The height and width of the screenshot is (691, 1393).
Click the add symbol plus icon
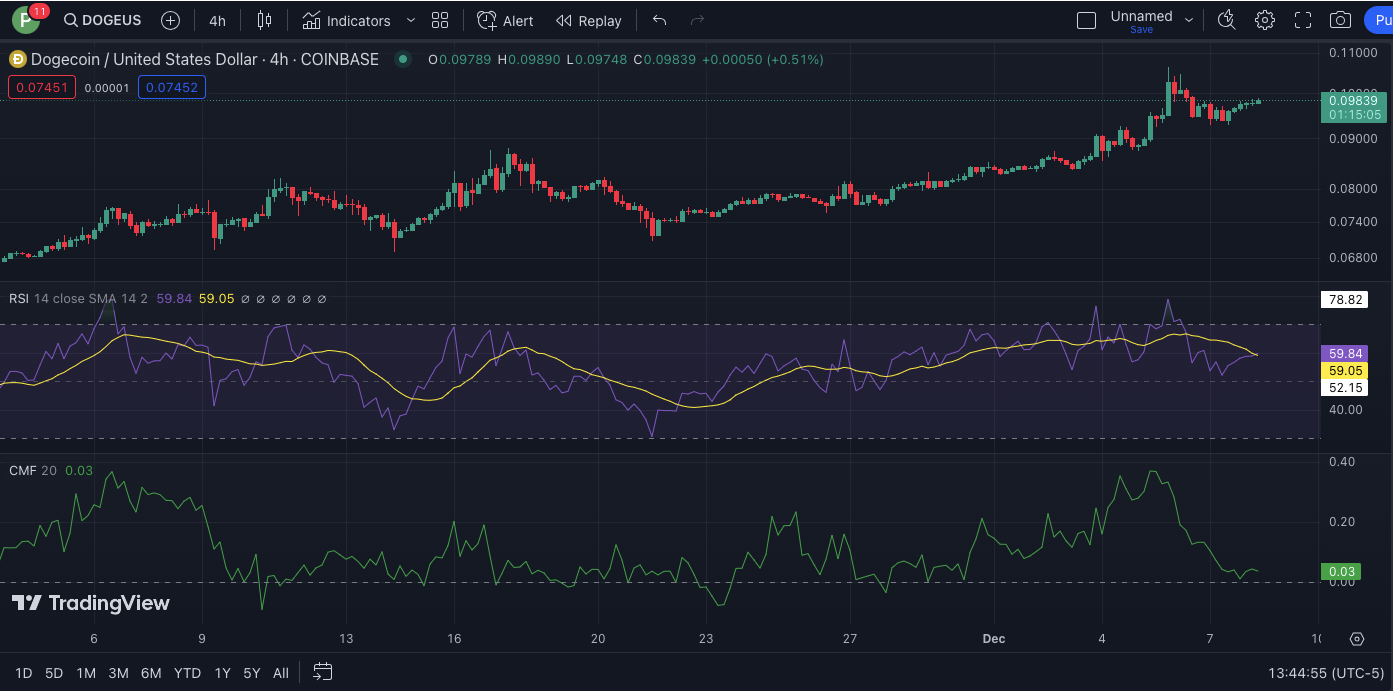point(171,20)
